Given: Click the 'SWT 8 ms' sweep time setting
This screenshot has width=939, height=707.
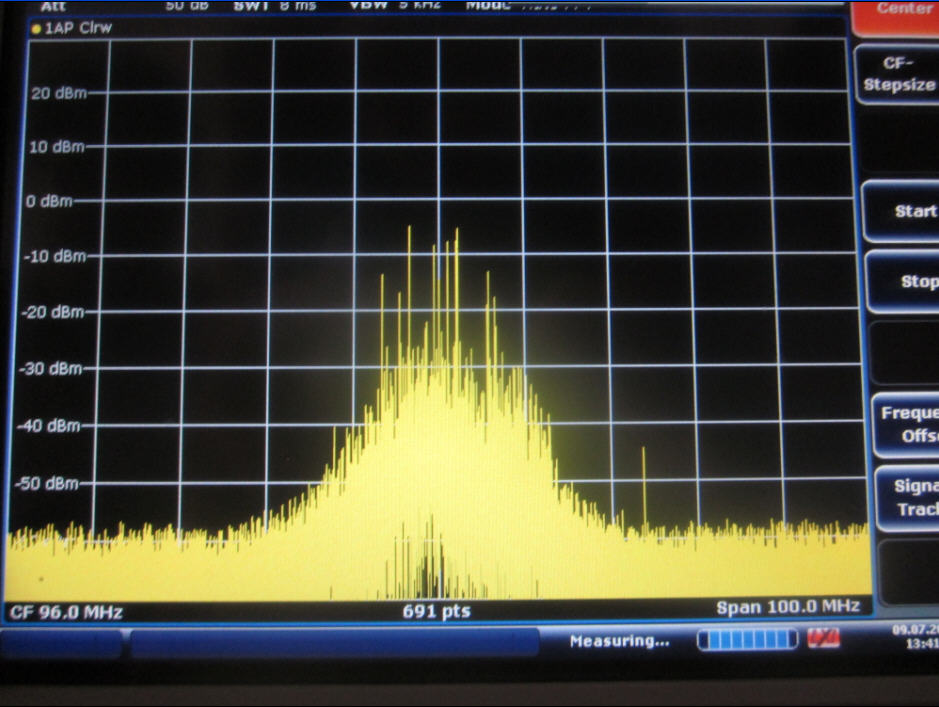Looking at the screenshot, I should pyautogui.click(x=275, y=5).
